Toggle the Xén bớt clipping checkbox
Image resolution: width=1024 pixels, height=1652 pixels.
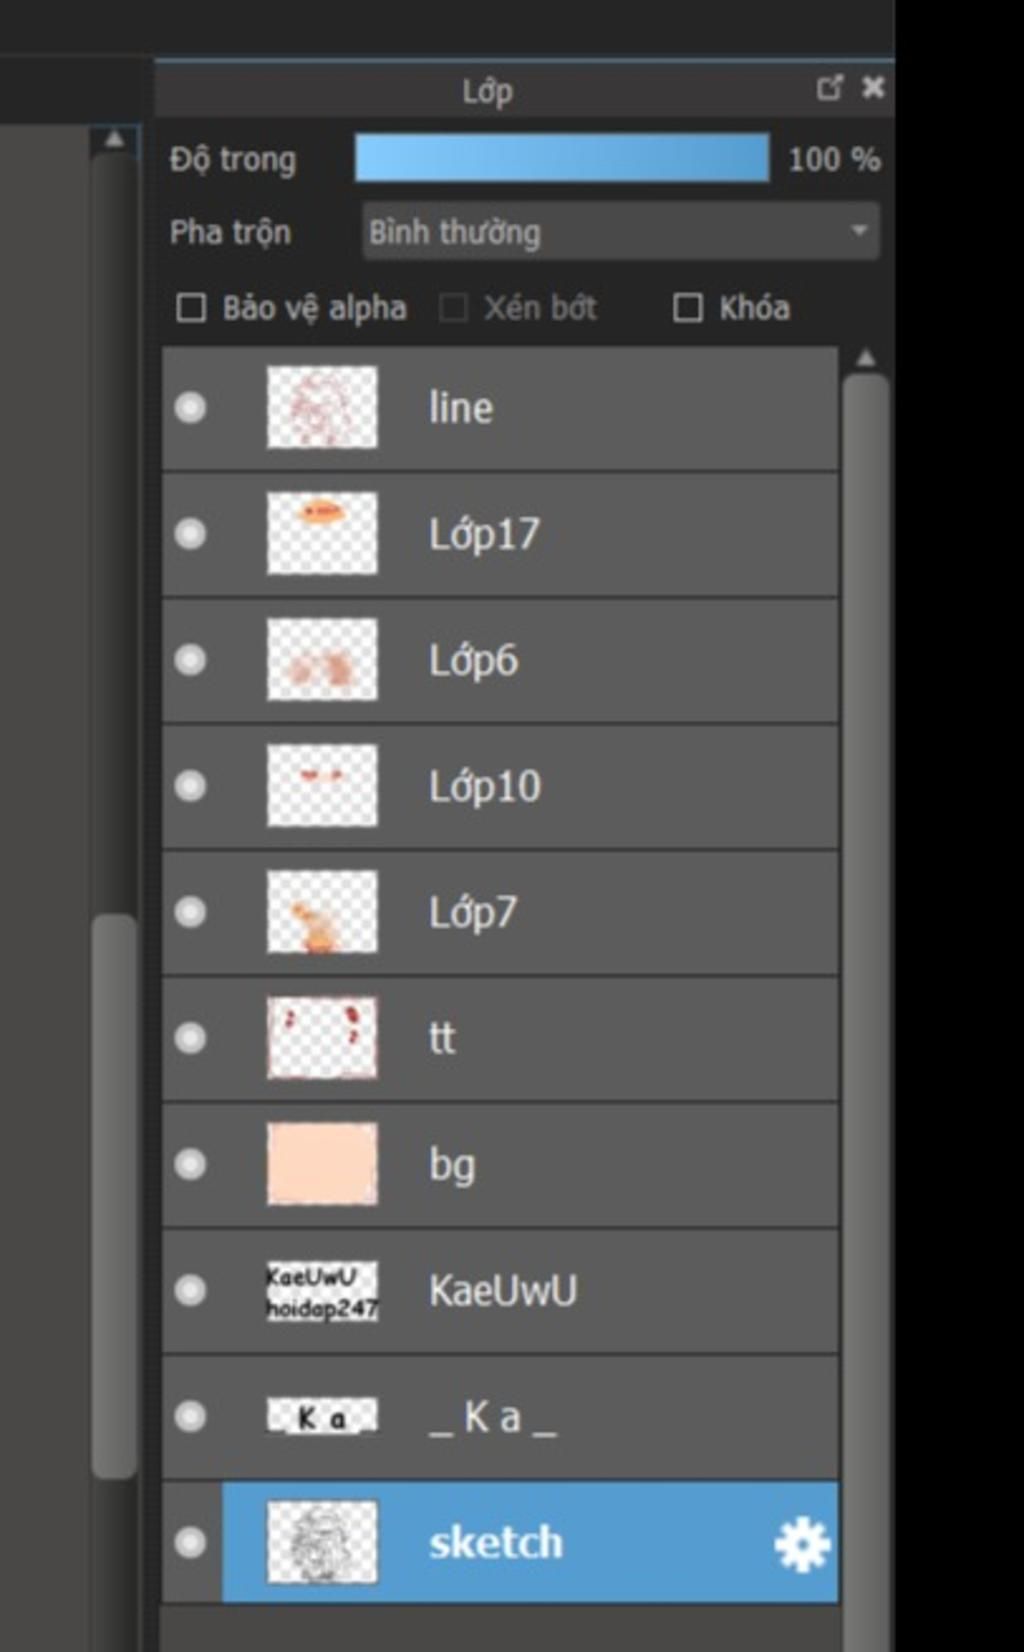point(453,308)
